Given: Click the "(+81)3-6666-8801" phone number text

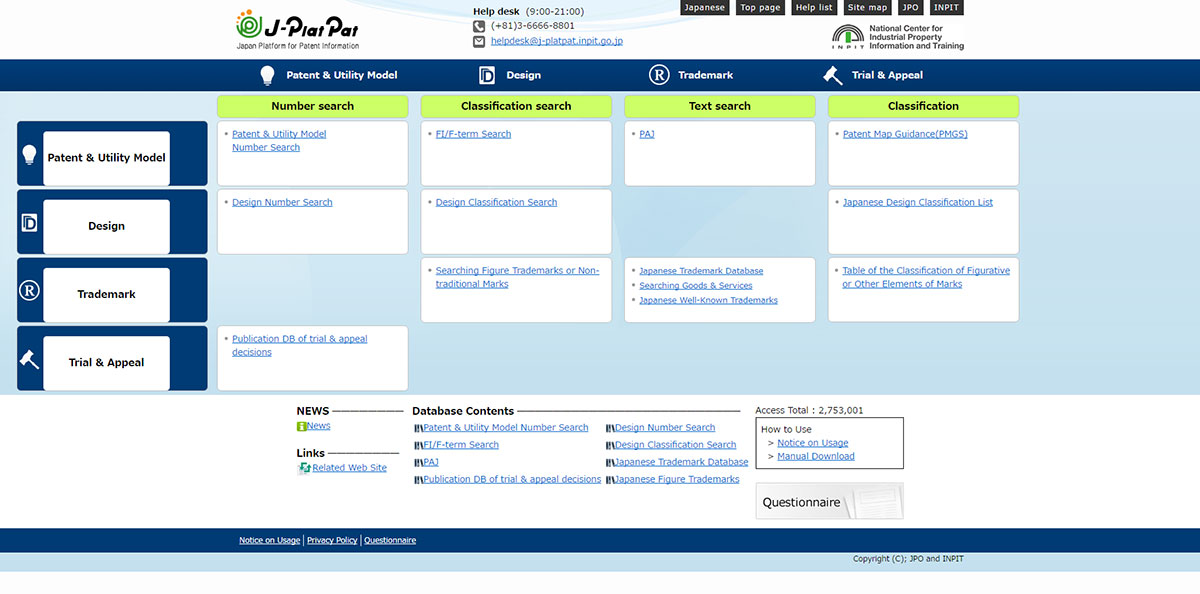Looking at the screenshot, I should 533,26.
